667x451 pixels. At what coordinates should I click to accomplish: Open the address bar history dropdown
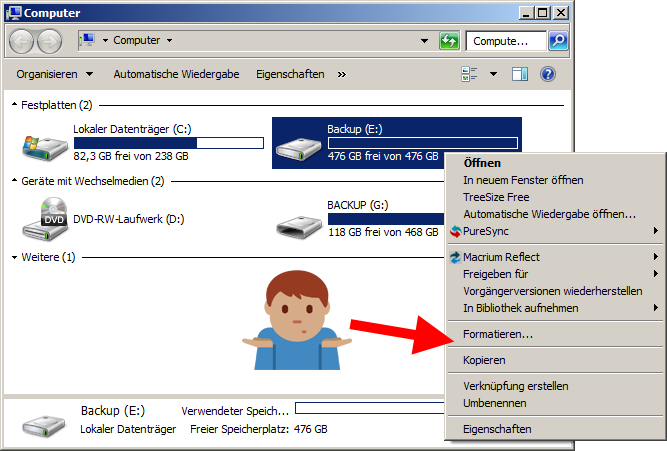click(x=424, y=41)
